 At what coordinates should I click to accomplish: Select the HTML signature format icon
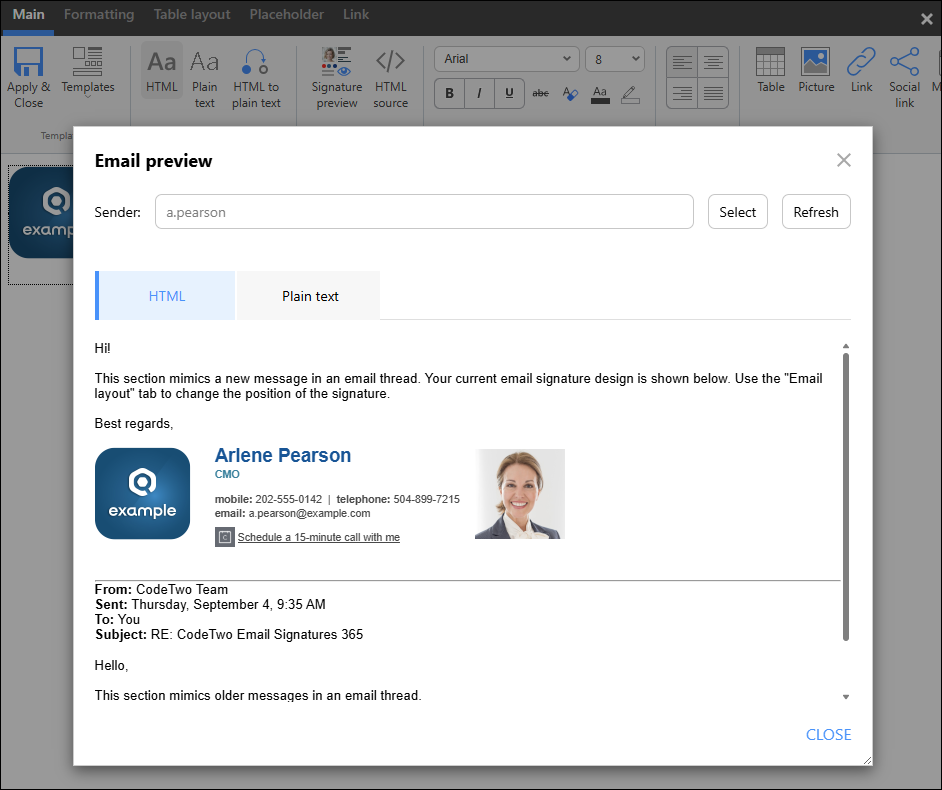coord(162,62)
